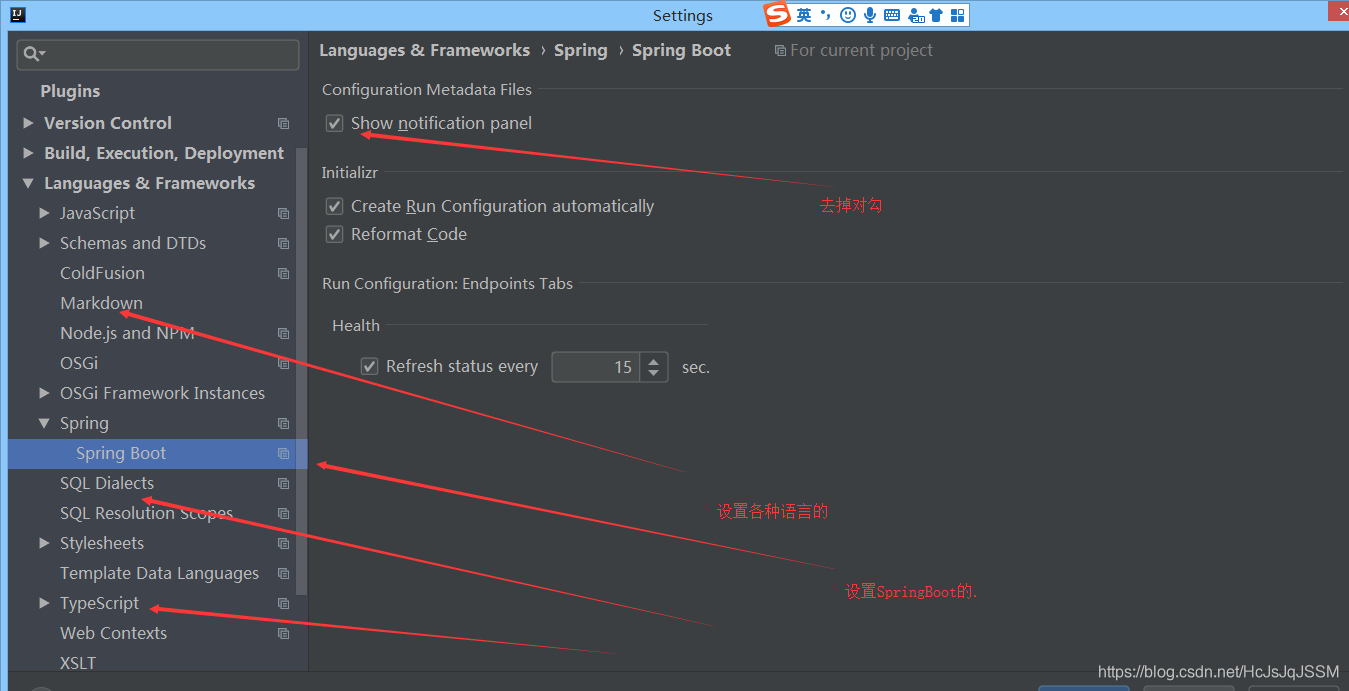Increase refresh interval with up arrow
This screenshot has width=1349, height=691.
point(653,360)
